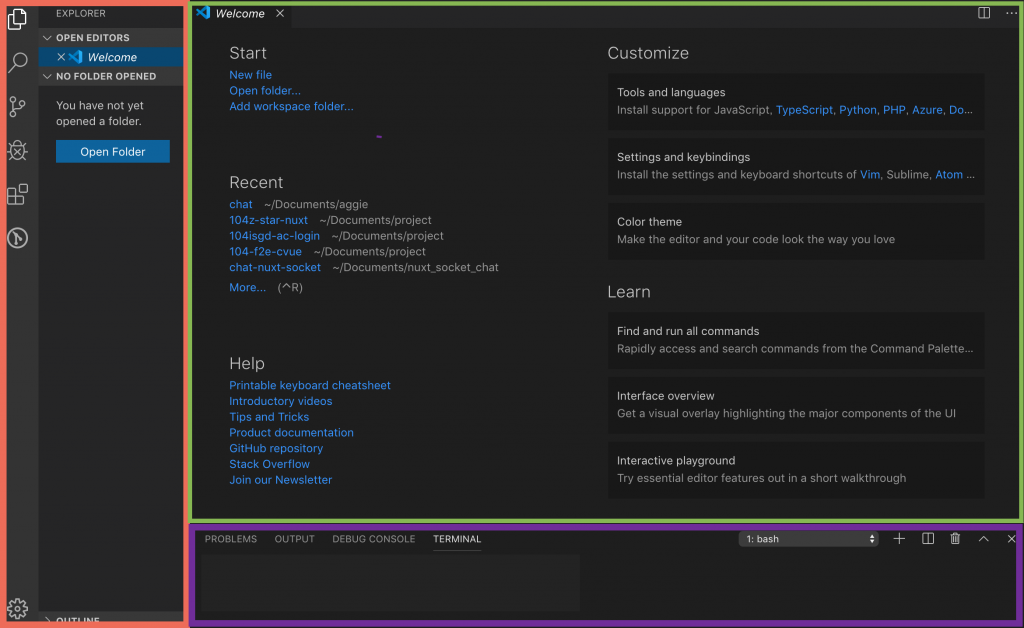Image resolution: width=1024 pixels, height=628 pixels.
Task: Open Tips and Tricks link
Action: pyautogui.click(x=268, y=416)
